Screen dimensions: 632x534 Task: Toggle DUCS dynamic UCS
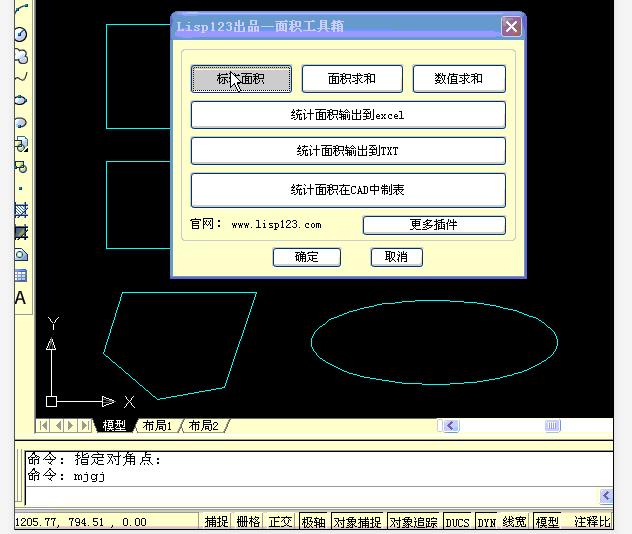point(457,522)
